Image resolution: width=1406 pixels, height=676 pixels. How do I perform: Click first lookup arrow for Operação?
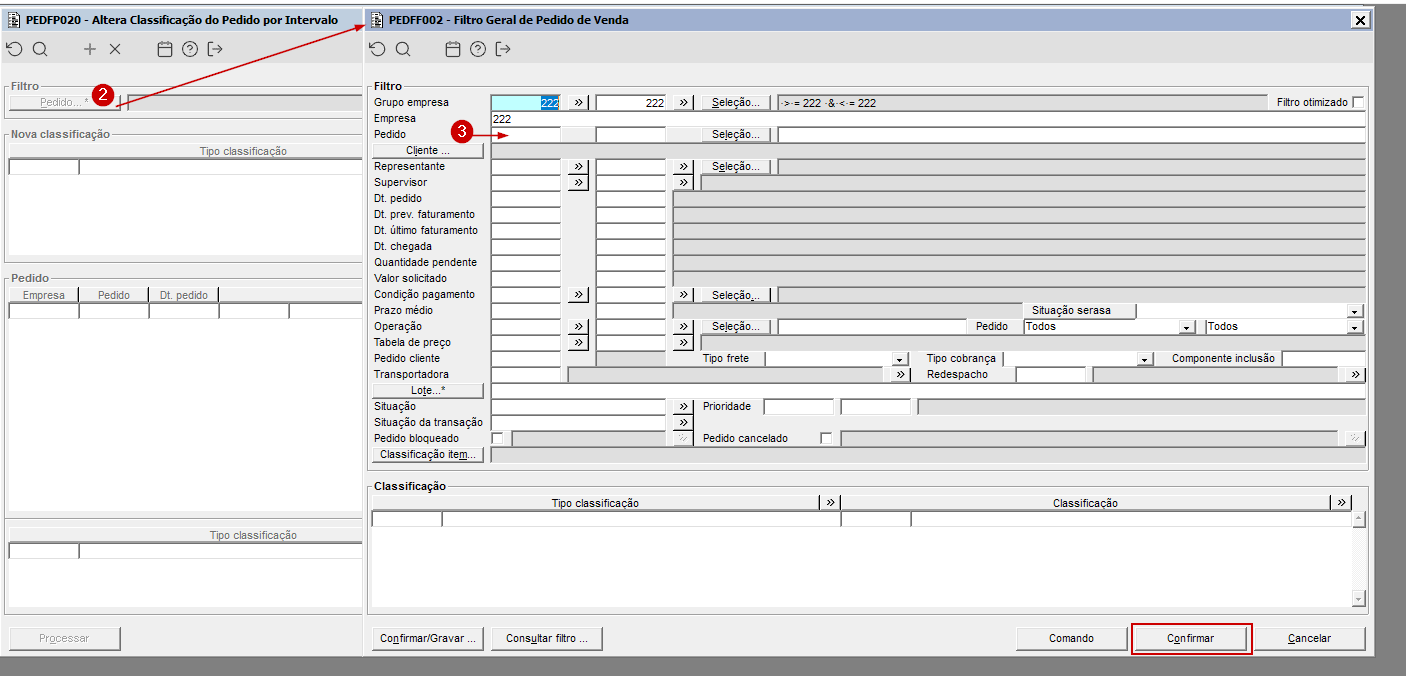tap(578, 326)
